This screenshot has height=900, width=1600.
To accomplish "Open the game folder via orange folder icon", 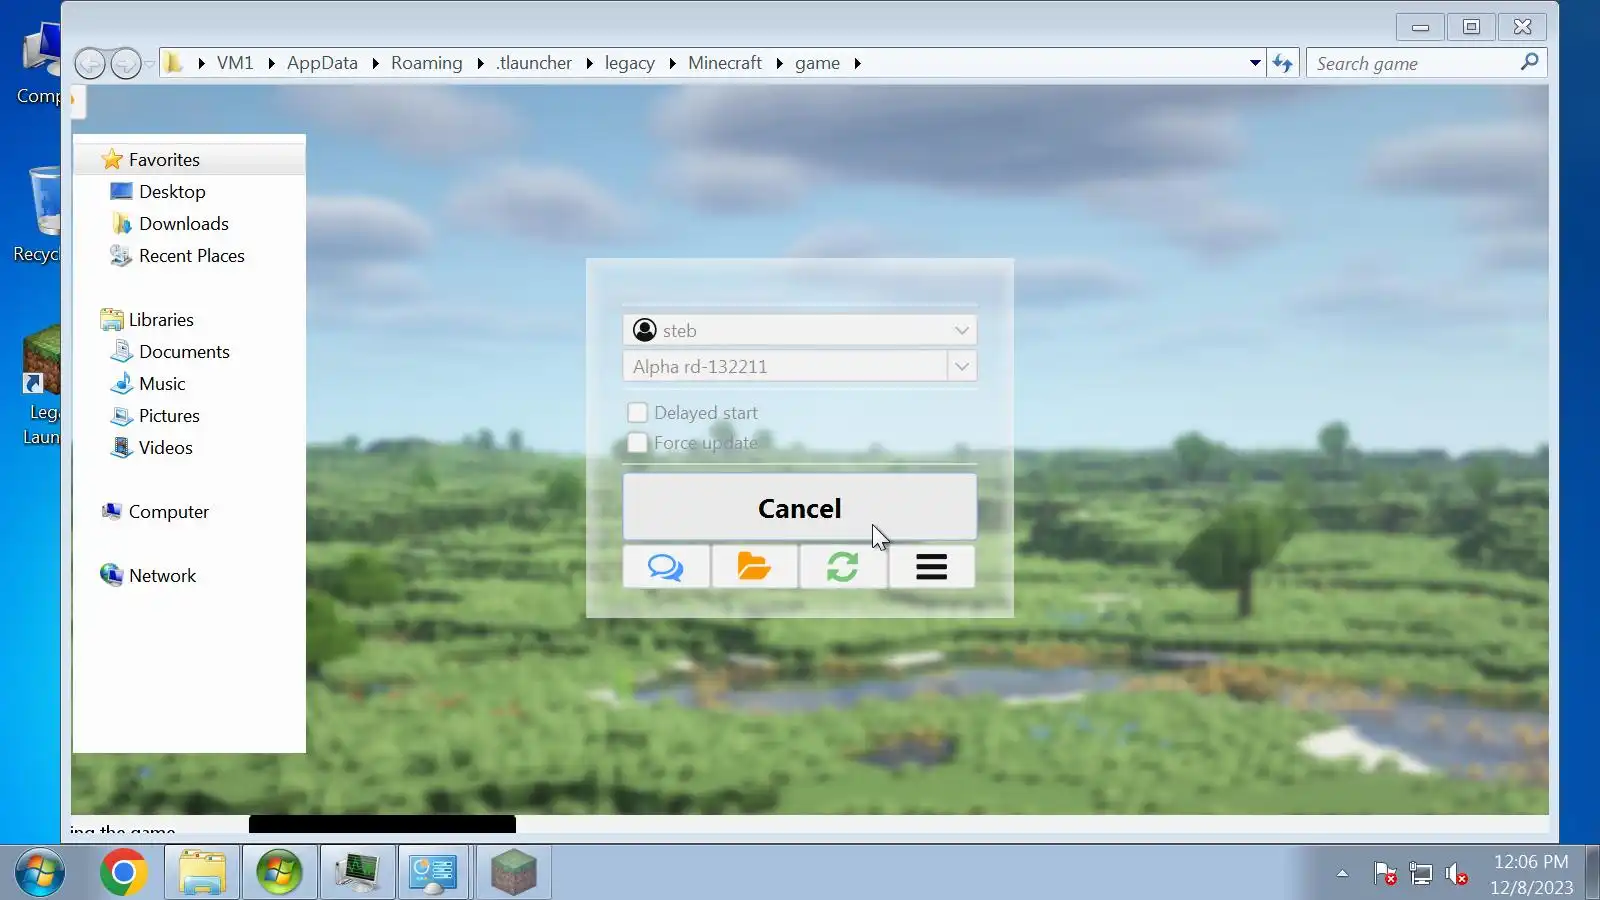I will tap(754, 567).
